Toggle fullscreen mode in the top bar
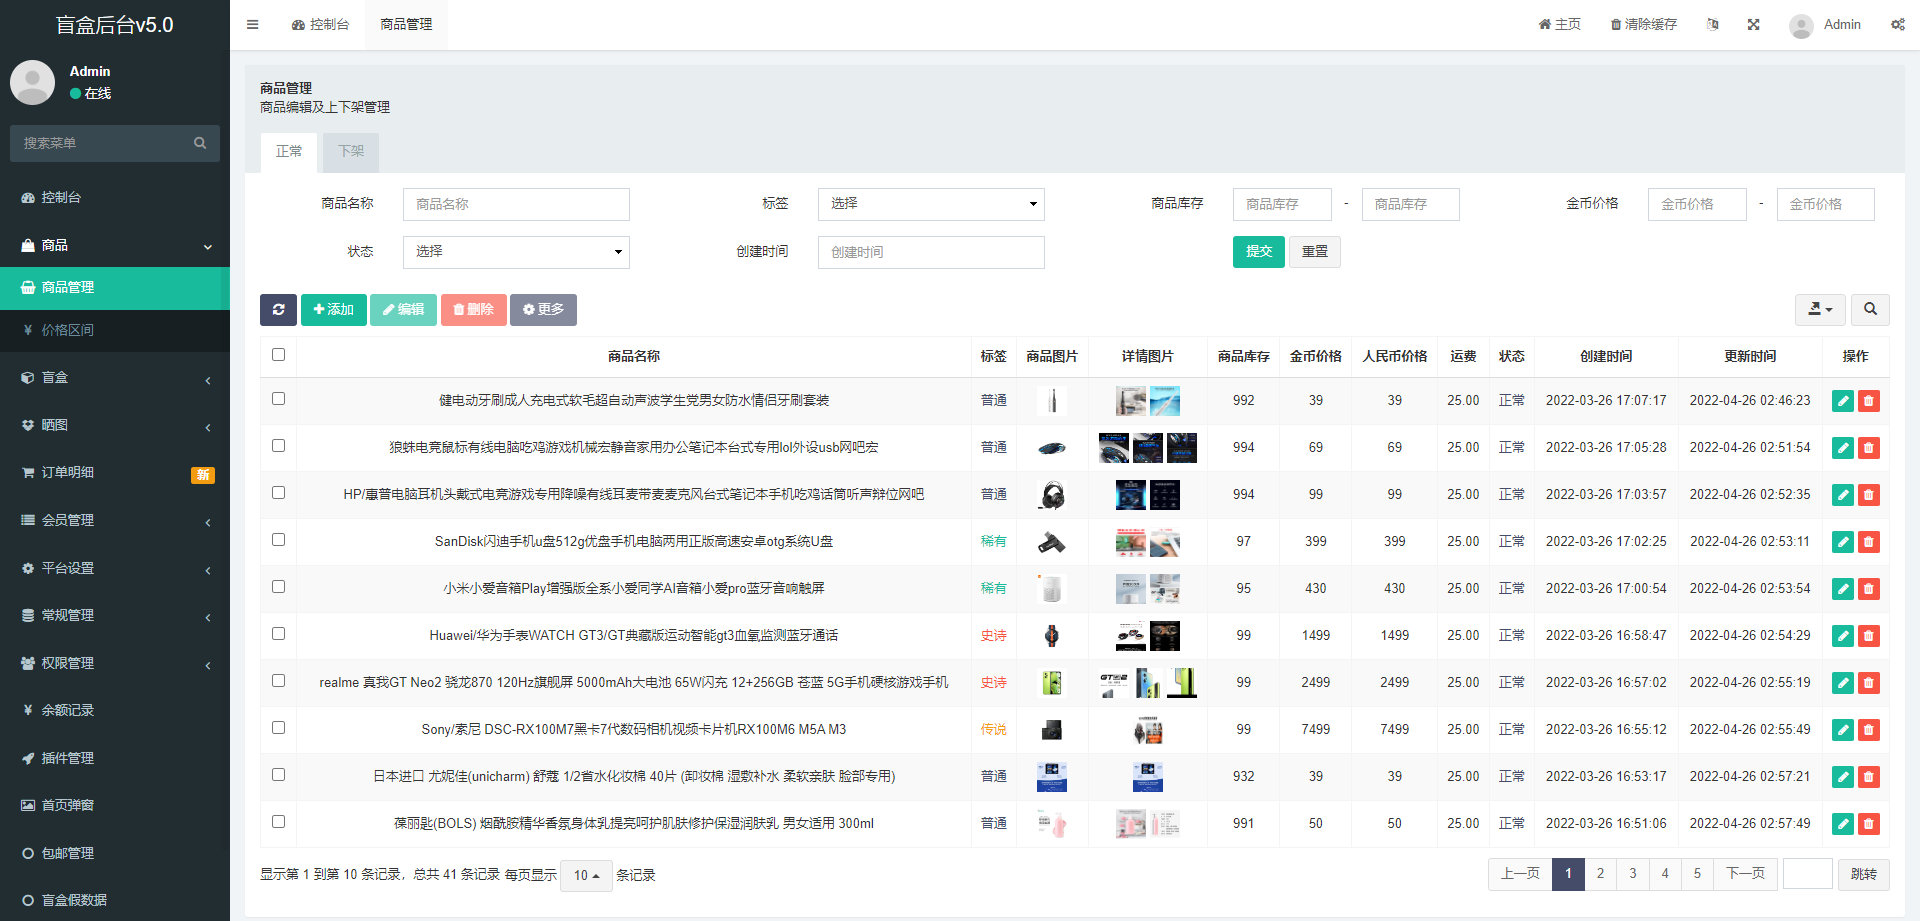The width and height of the screenshot is (1920, 921). (x=1753, y=24)
